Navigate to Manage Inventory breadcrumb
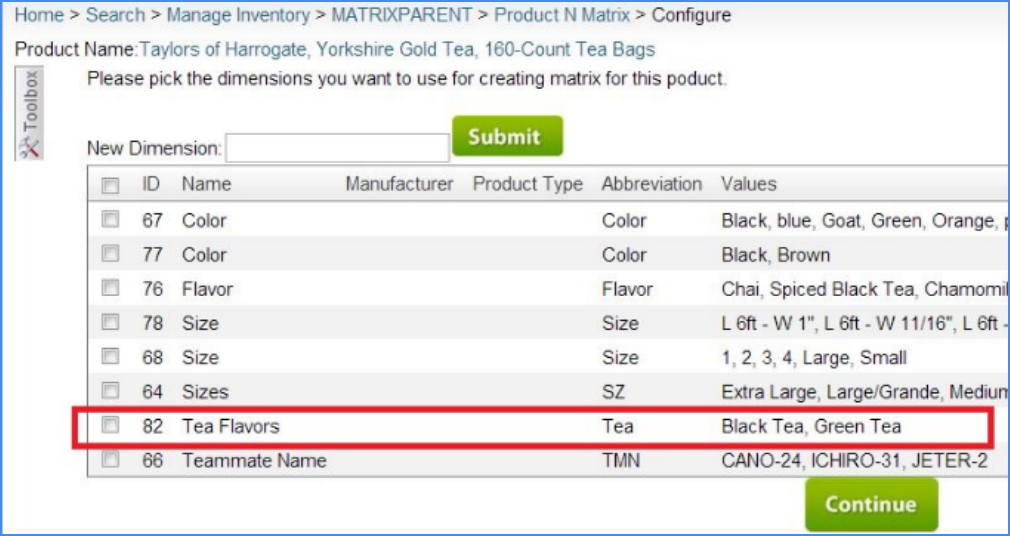Screen dimensions: 1010x536 (x=238, y=15)
